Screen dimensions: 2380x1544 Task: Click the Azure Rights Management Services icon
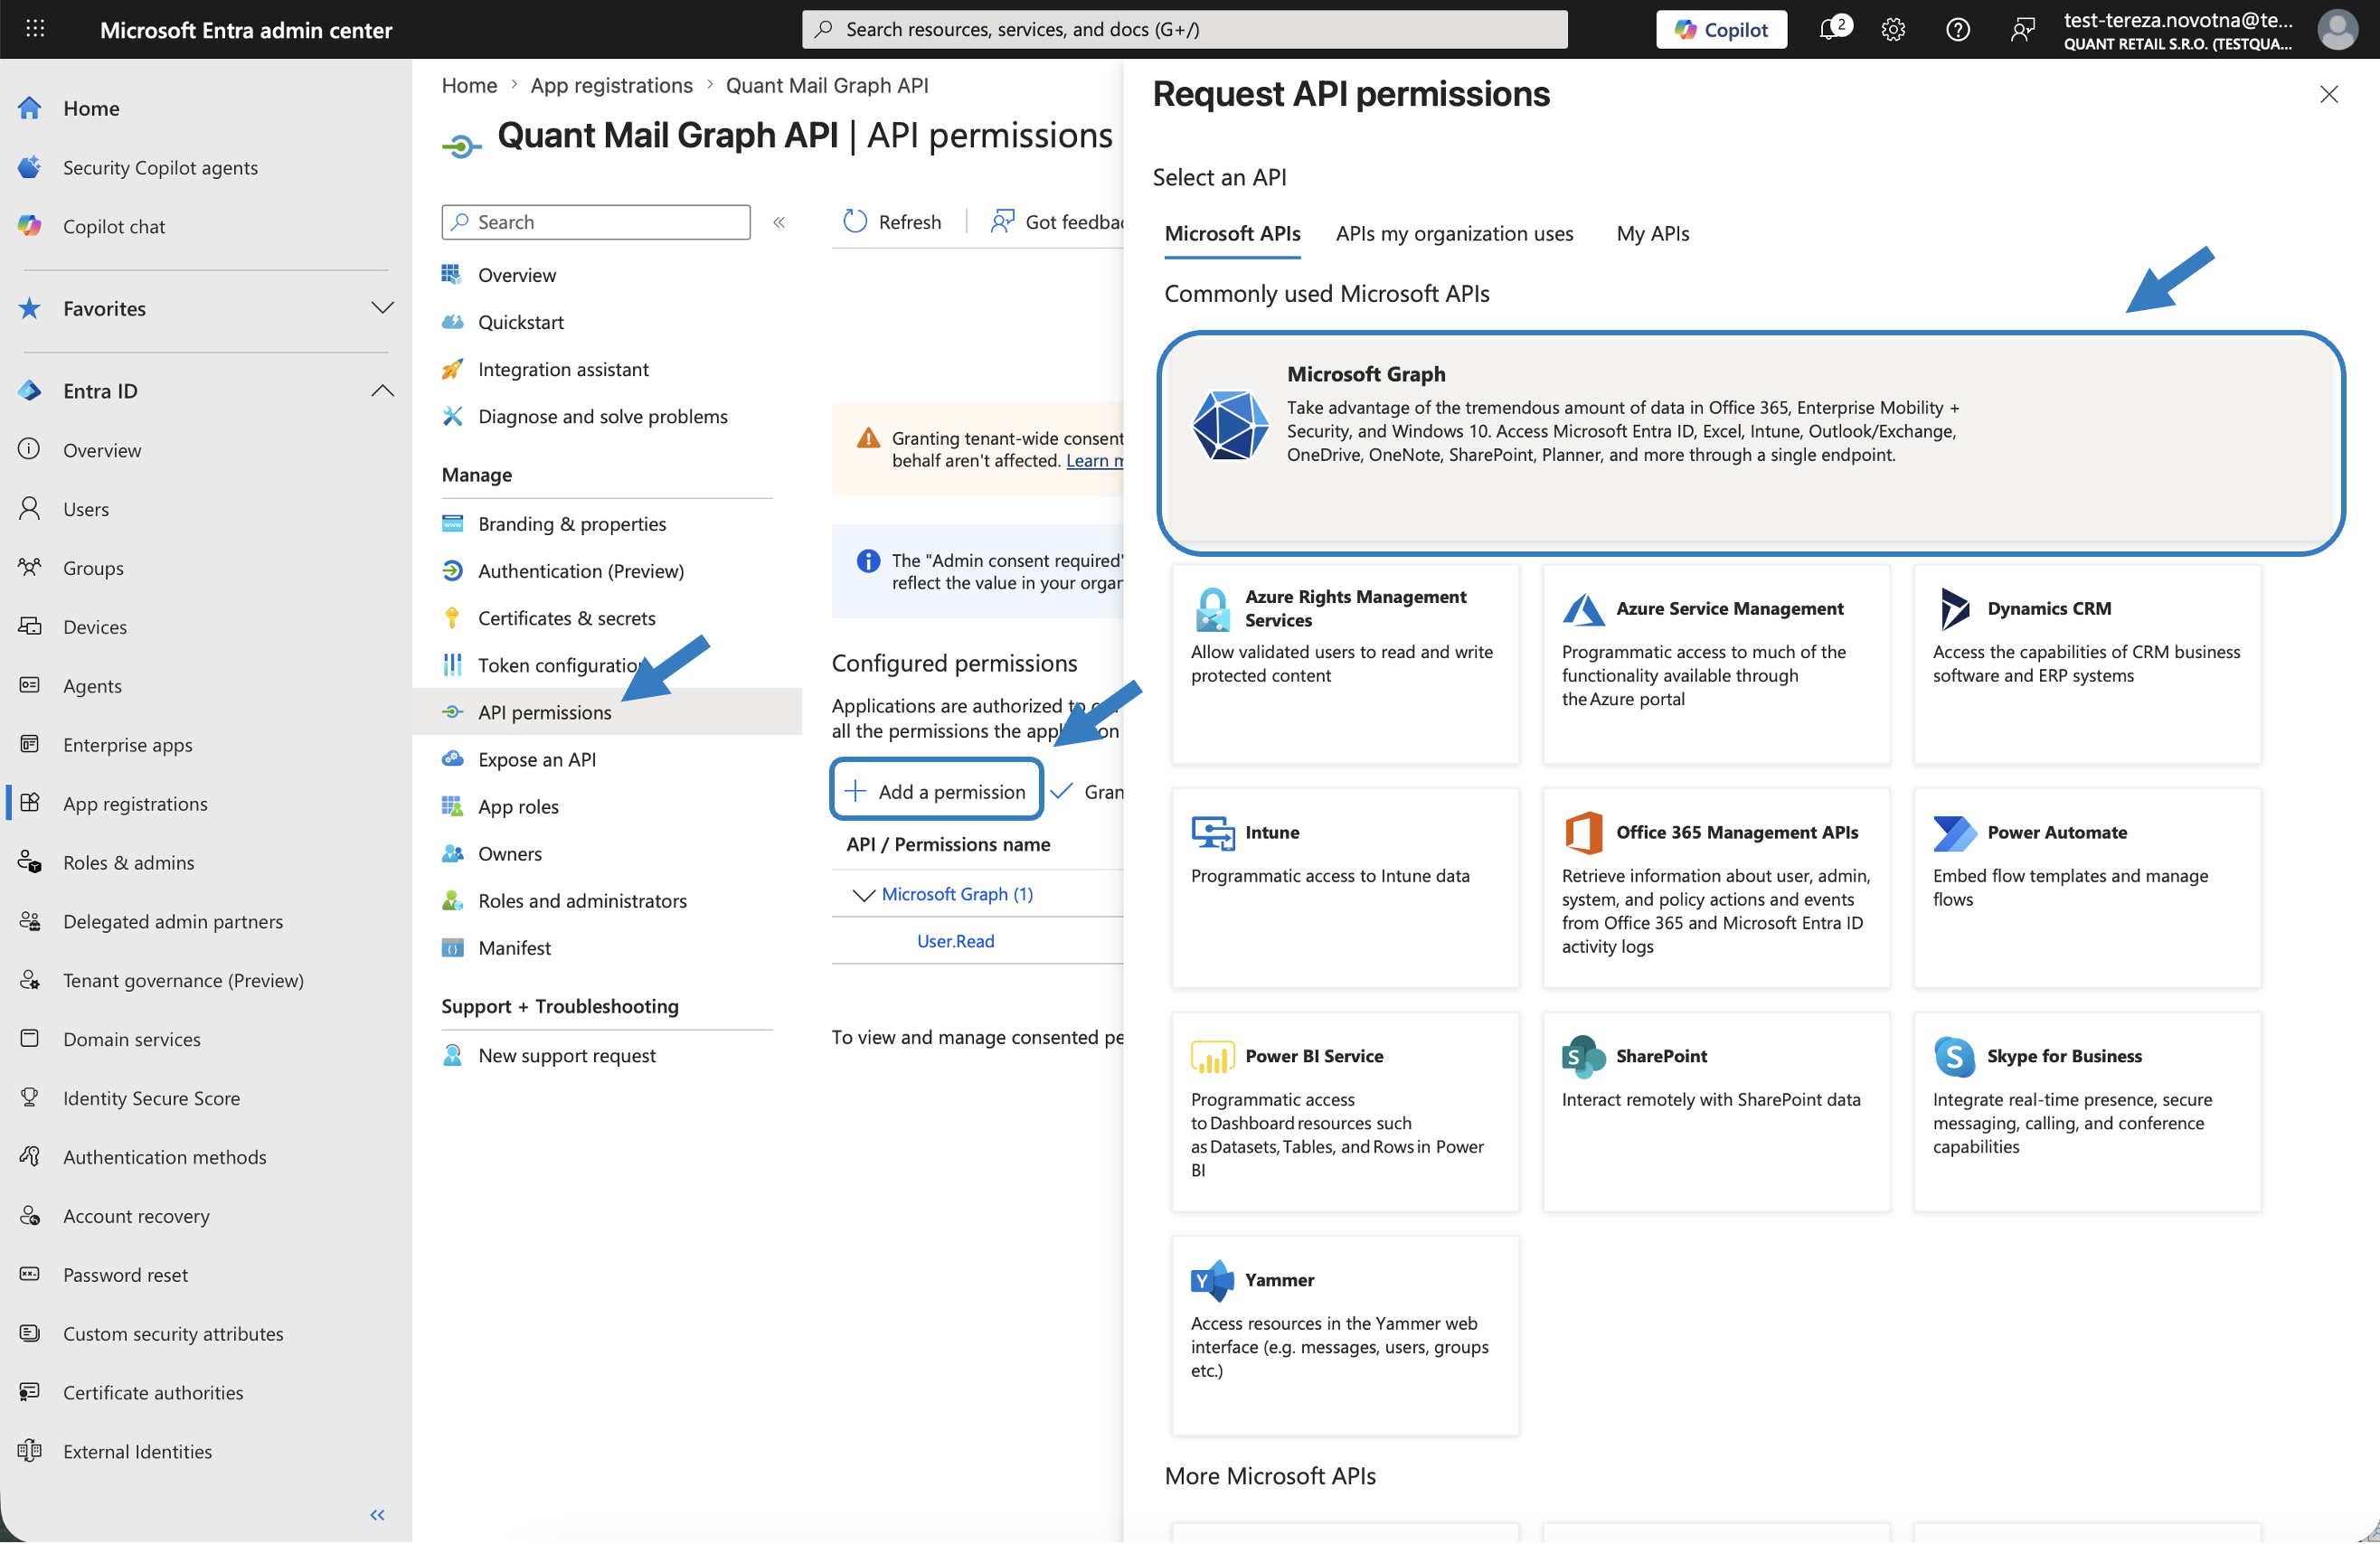click(x=1213, y=609)
